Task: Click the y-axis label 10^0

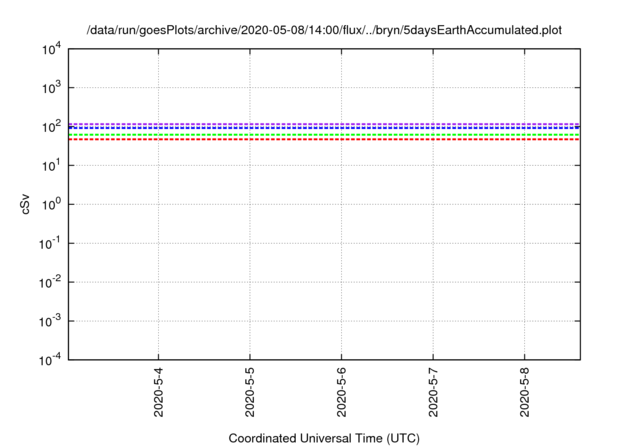Action: [x=51, y=204]
